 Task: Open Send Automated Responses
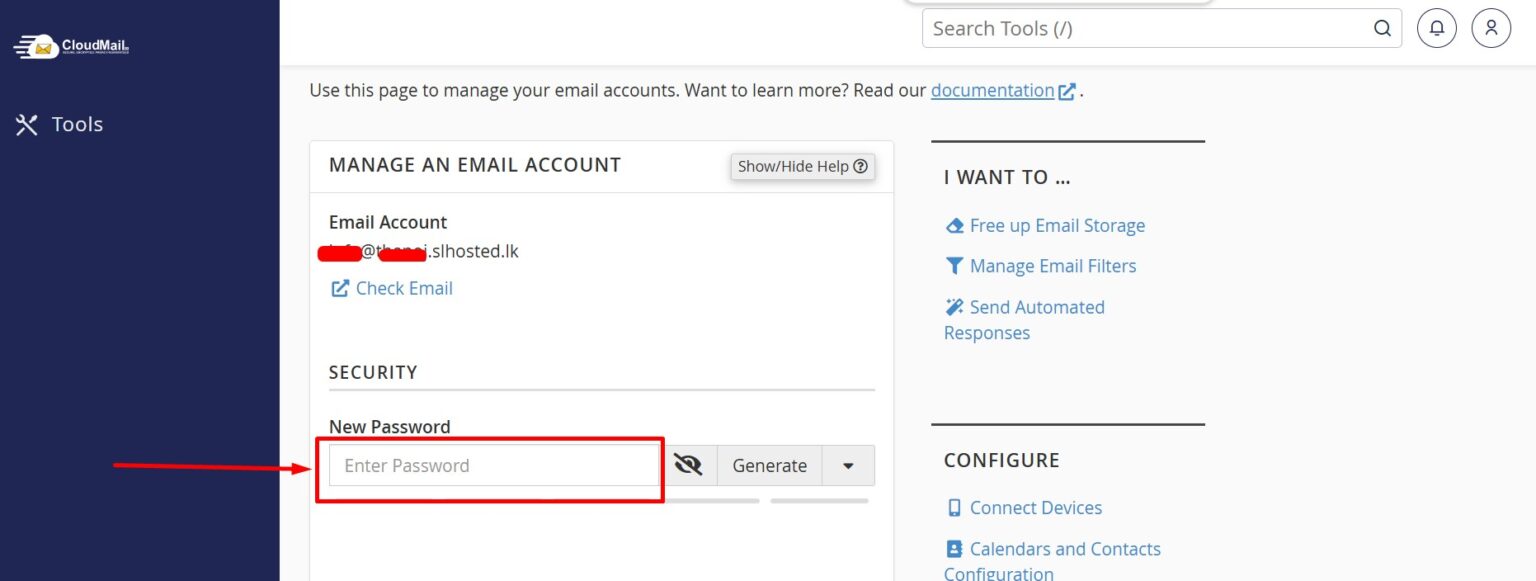click(x=1036, y=307)
